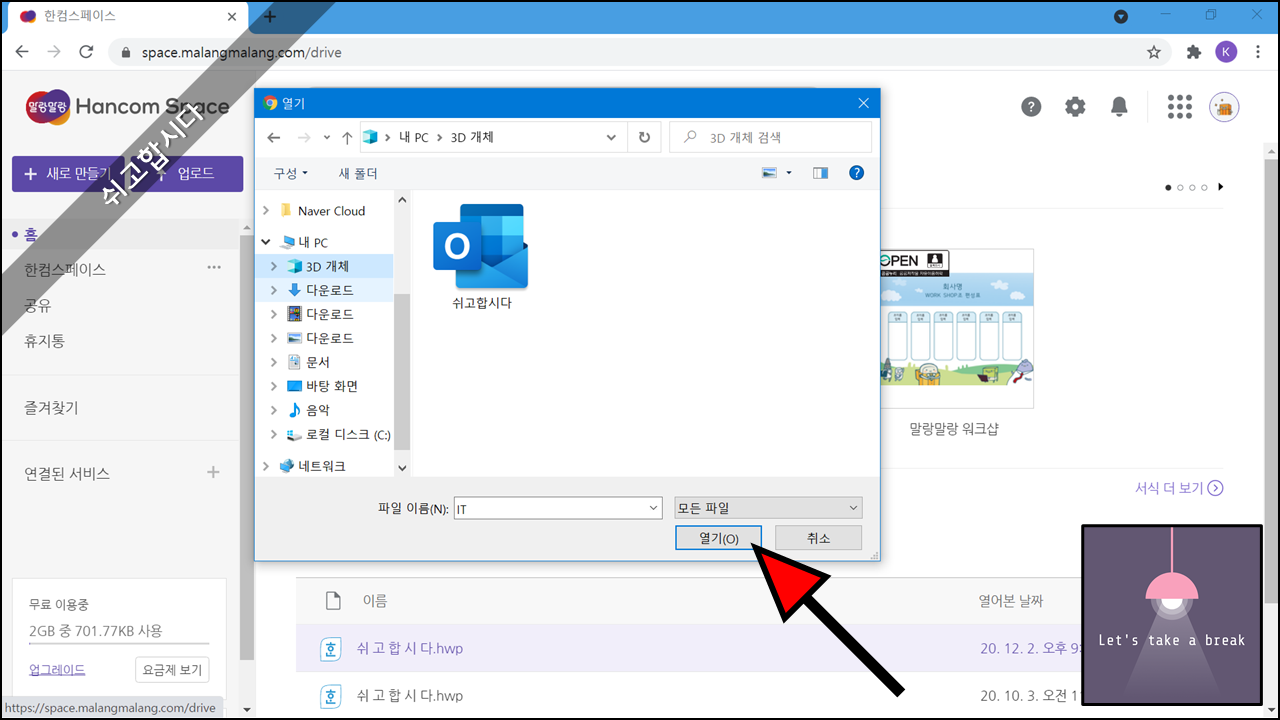The height and width of the screenshot is (720, 1280).
Task: Click the user profile avatar in Hancom Space
Action: tap(1224, 107)
